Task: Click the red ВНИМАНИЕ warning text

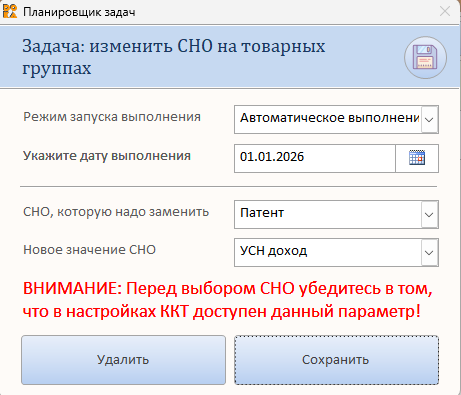Action: click(x=228, y=300)
